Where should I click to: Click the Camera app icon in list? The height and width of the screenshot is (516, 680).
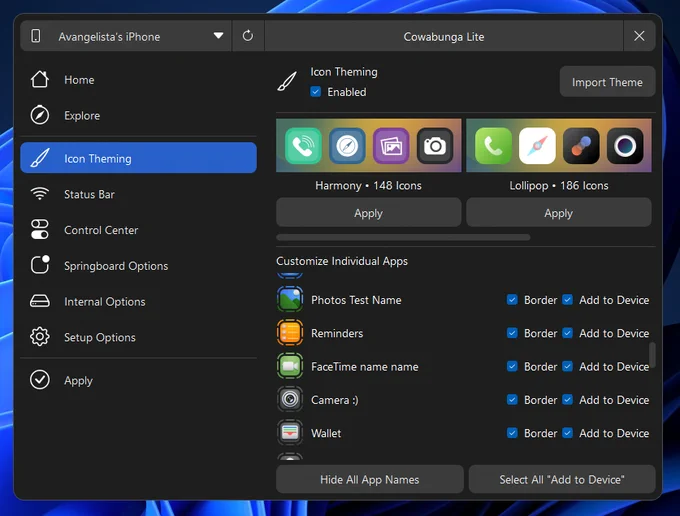[290, 399]
